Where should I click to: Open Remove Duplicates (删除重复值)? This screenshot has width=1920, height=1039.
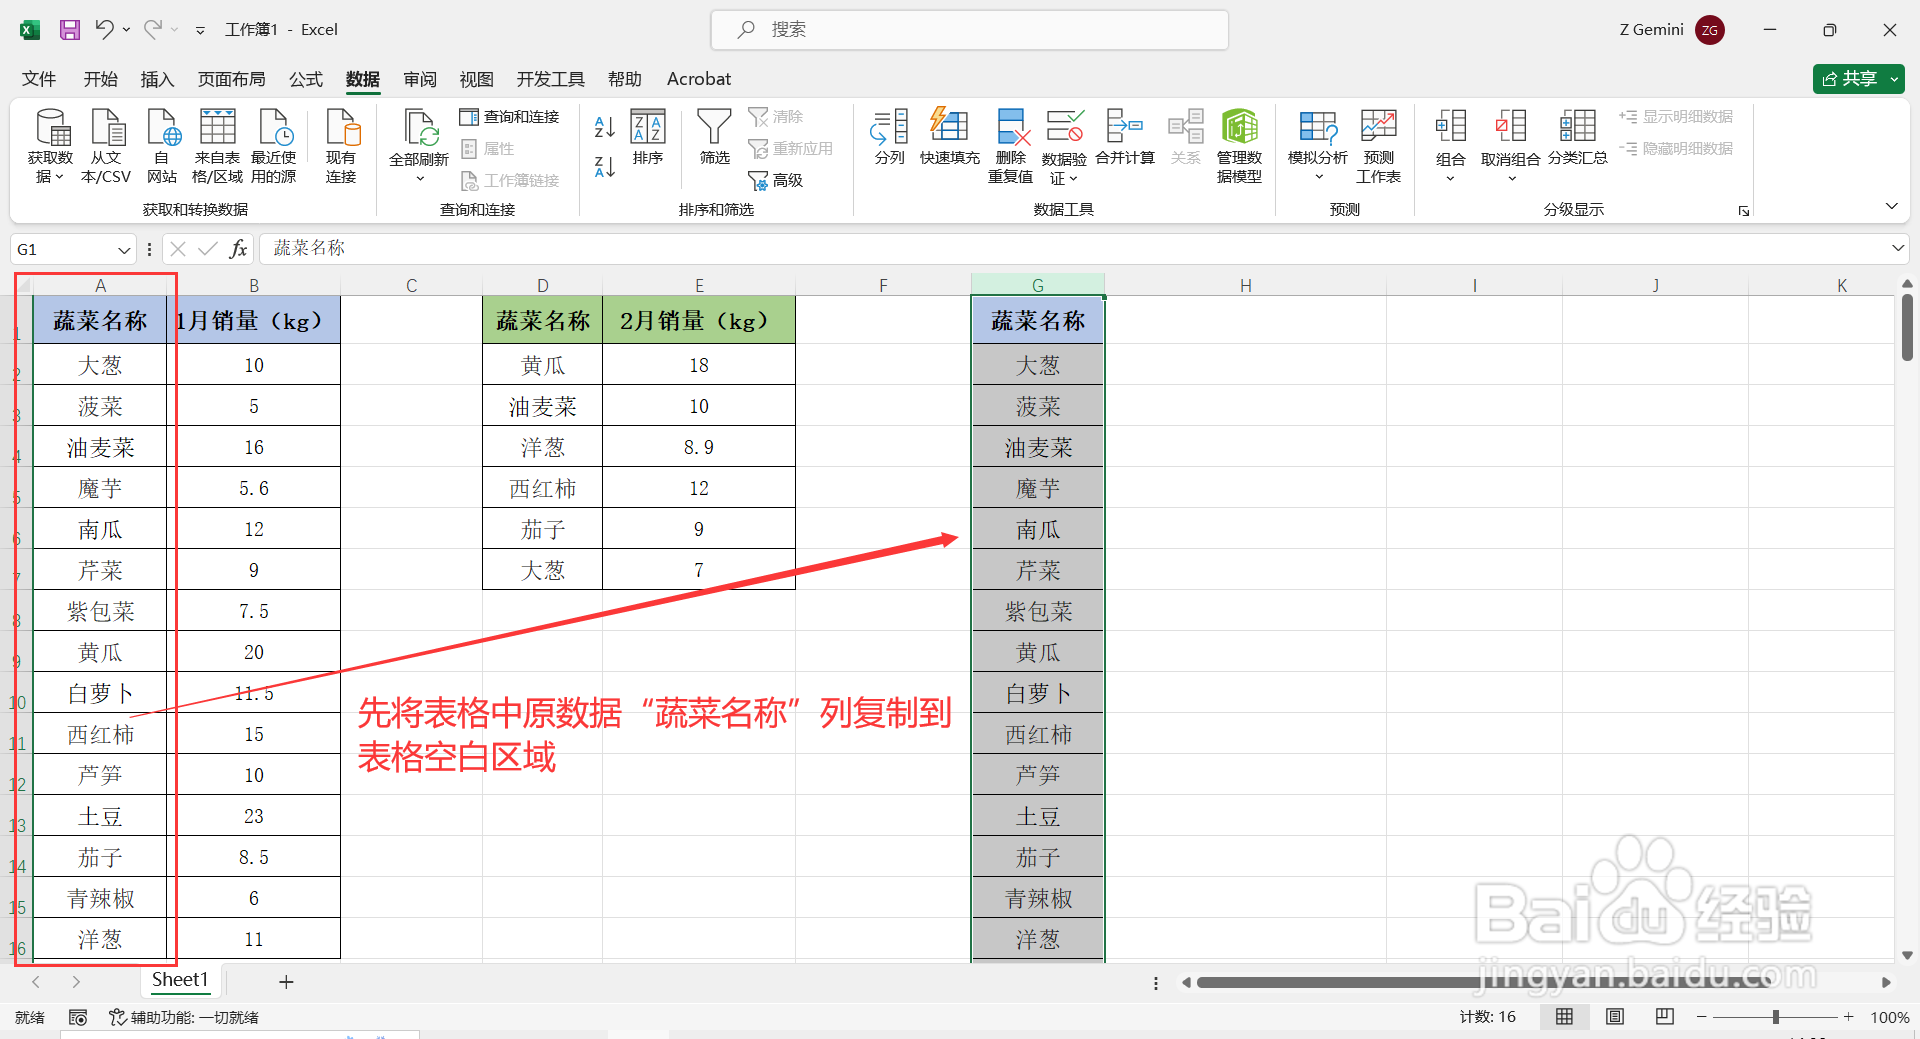click(1010, 145)
